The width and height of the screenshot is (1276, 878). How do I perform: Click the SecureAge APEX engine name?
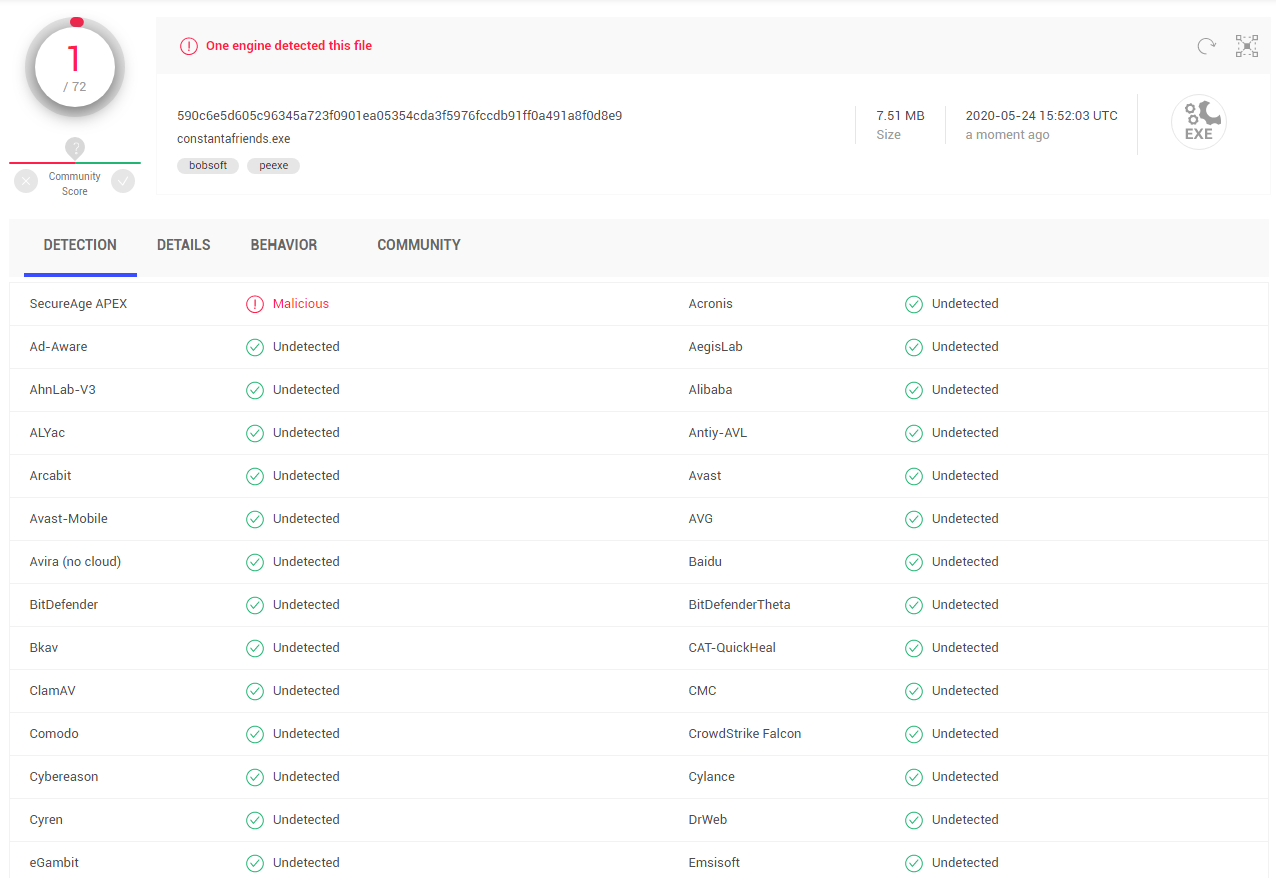coord(79,304)
